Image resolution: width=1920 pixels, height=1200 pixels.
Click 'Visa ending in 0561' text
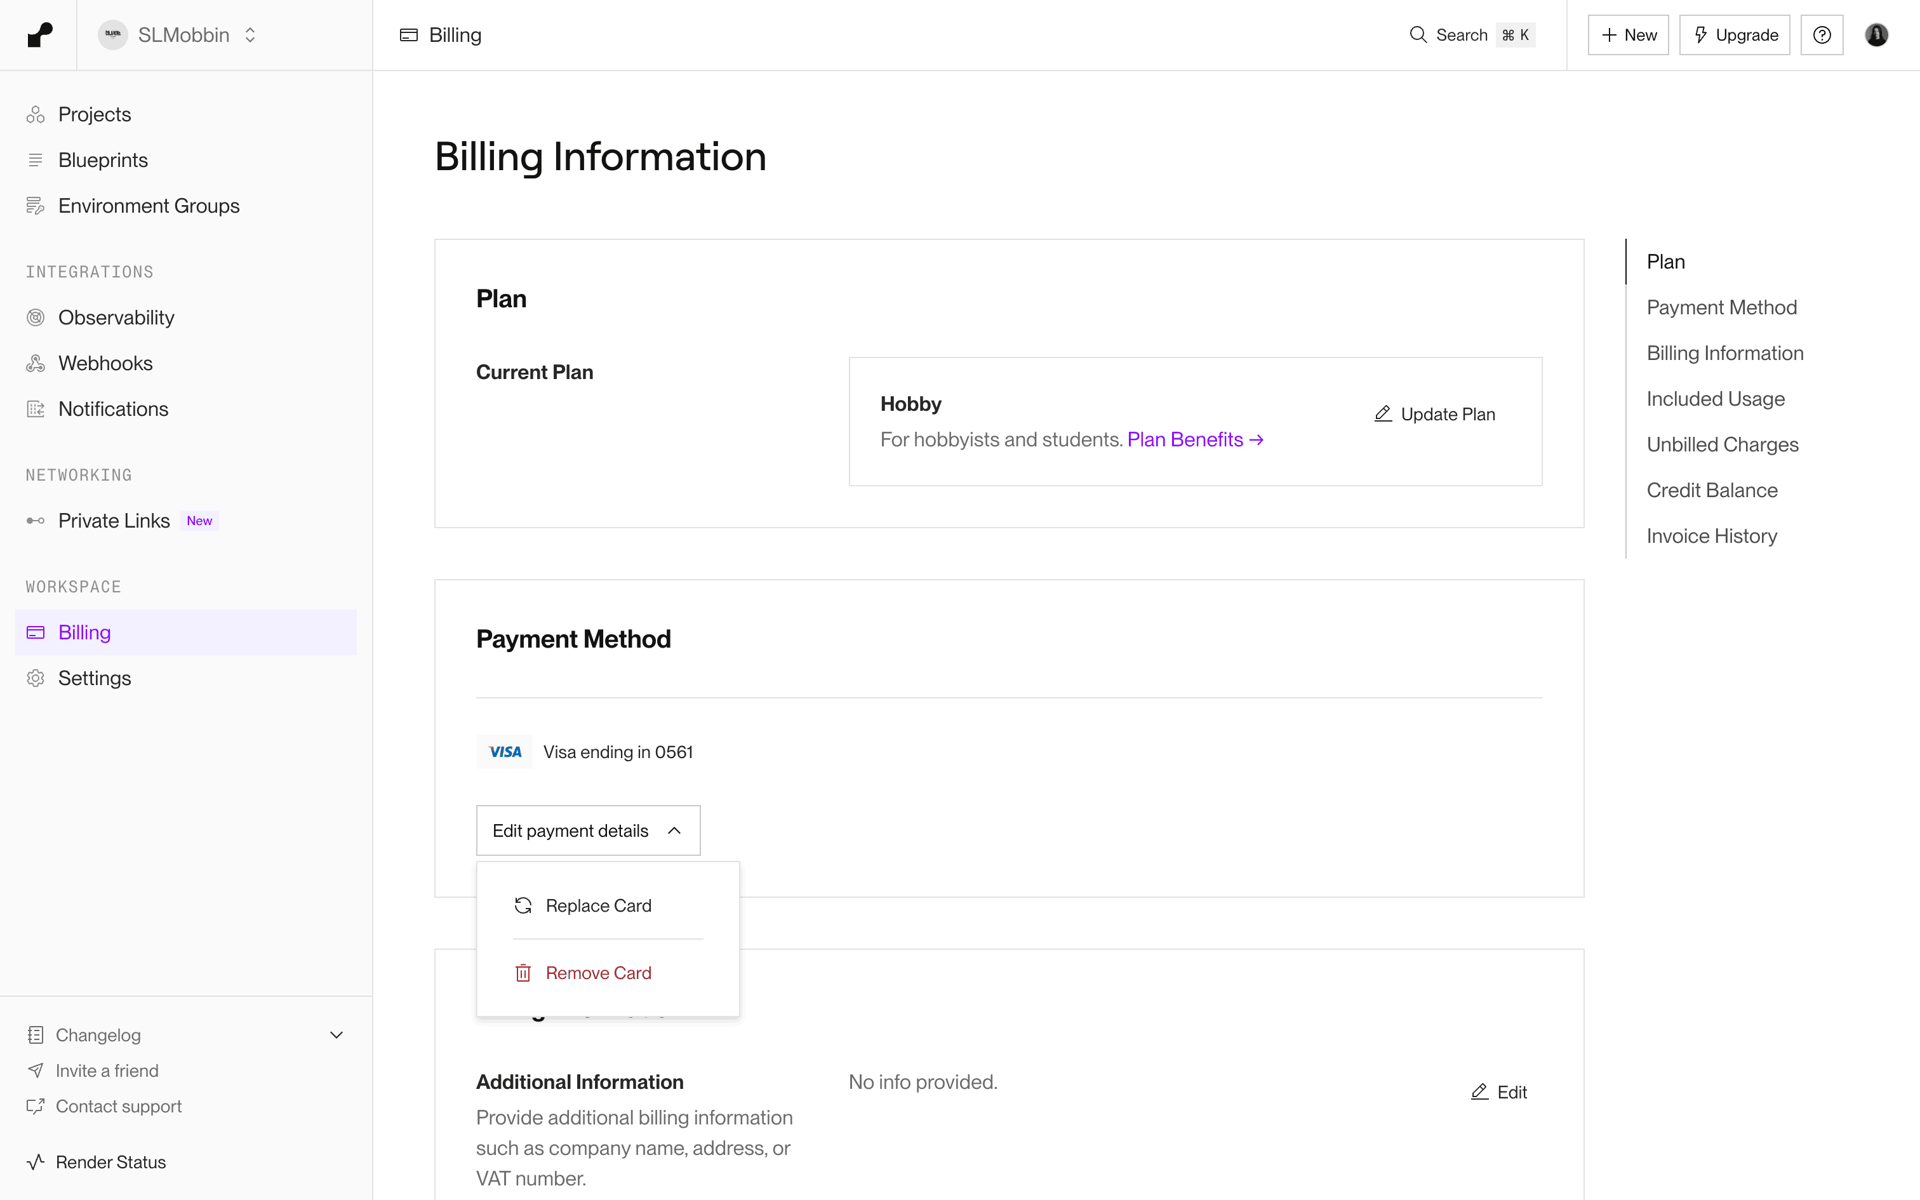(x=618, y=752)
